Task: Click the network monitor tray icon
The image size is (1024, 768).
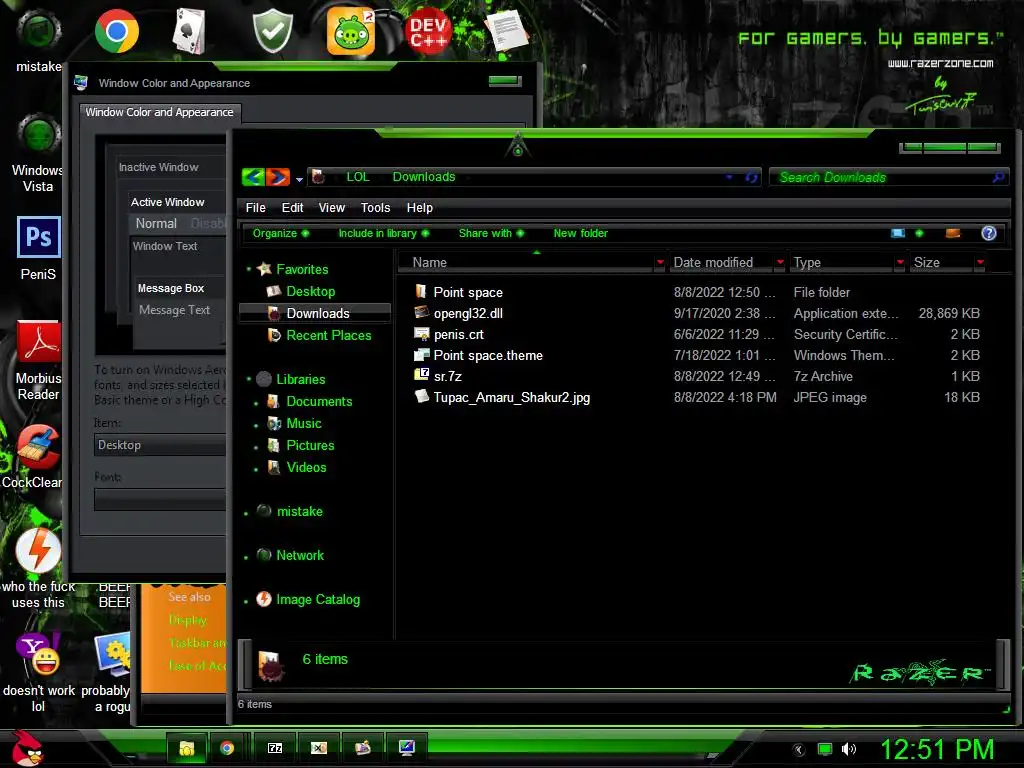Action: 825,749
